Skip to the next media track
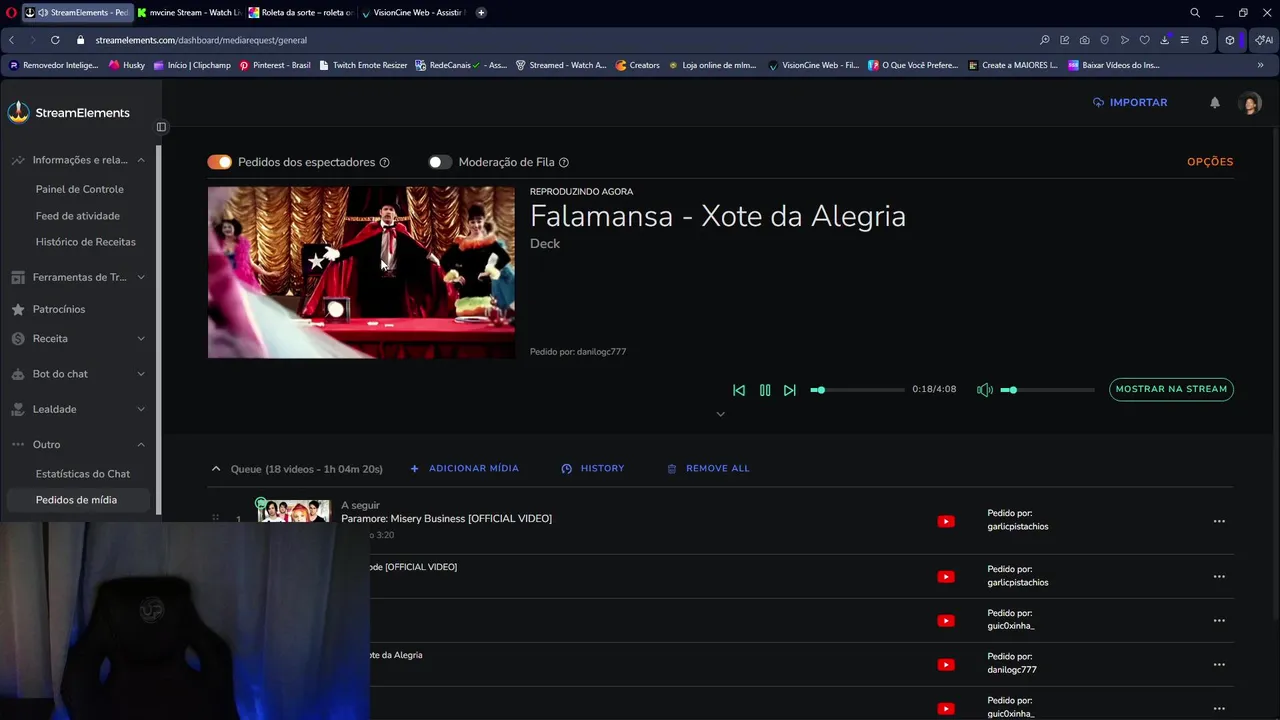1280x720 pixels. click(x=790, y=390)
